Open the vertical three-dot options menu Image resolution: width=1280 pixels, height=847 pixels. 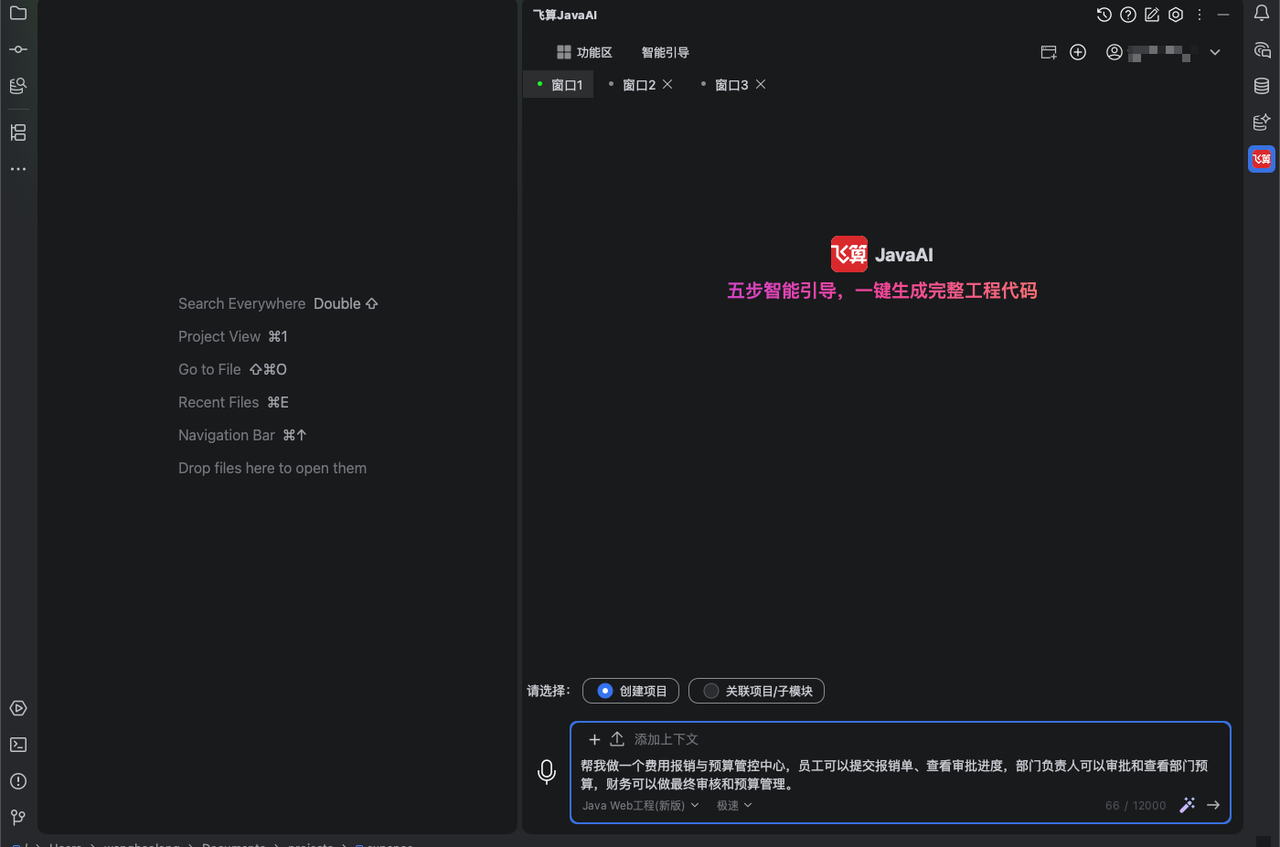click(1199, 15)
